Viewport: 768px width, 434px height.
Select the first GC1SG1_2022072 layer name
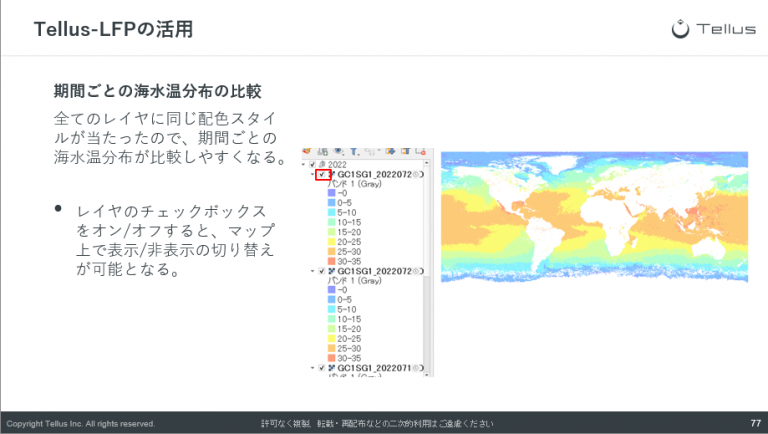click(x=374, y=174)
